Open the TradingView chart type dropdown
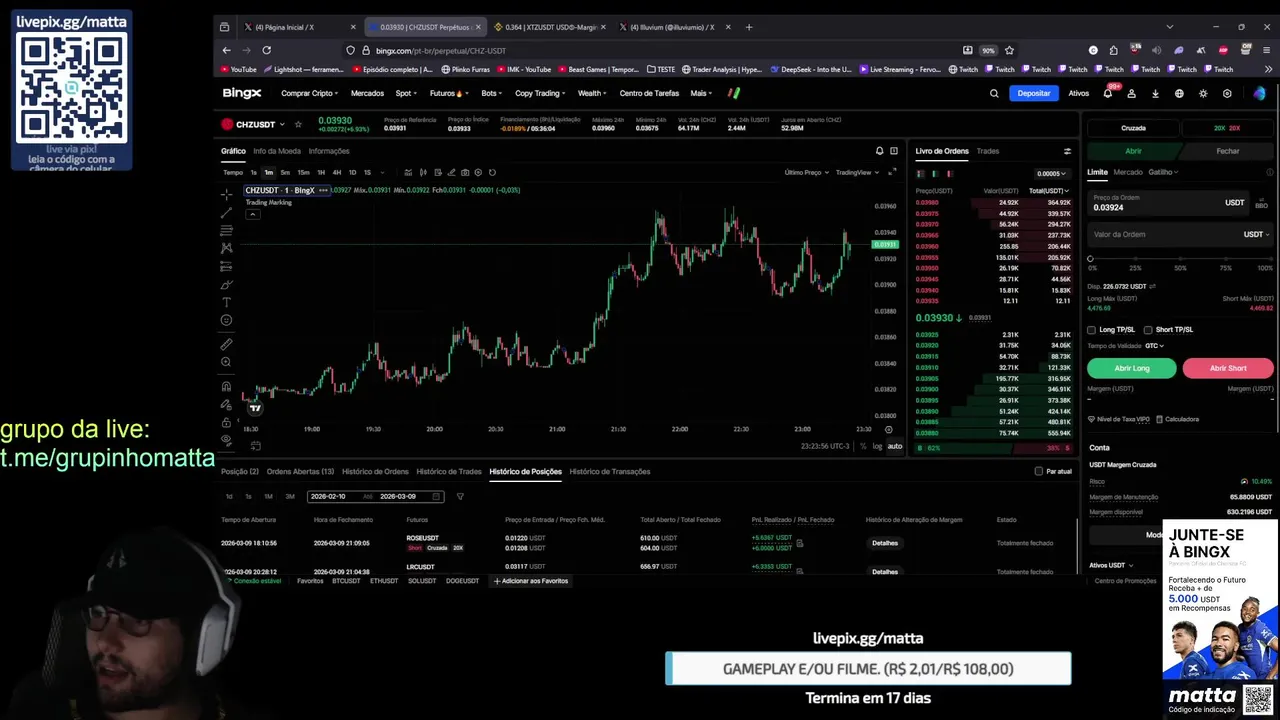 [857, 172]
